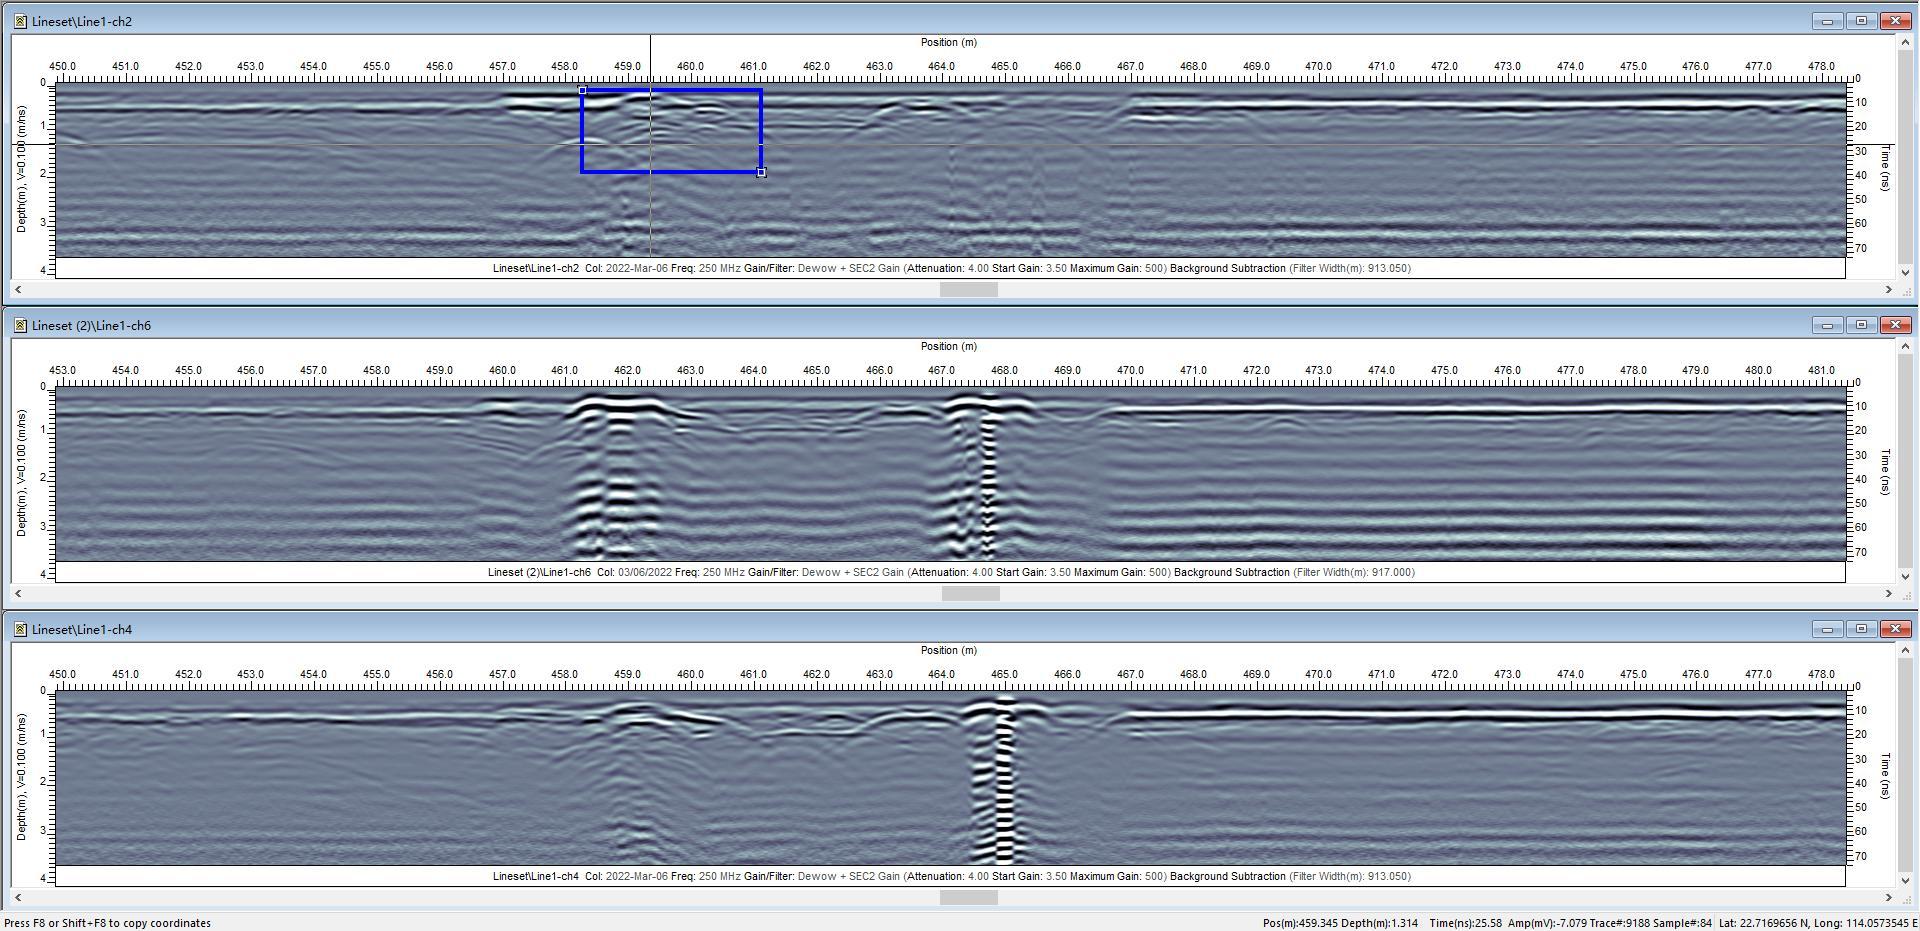
Task: Click the up scroll arrow in Line1-ch2 window
Action: point(1905,43)
